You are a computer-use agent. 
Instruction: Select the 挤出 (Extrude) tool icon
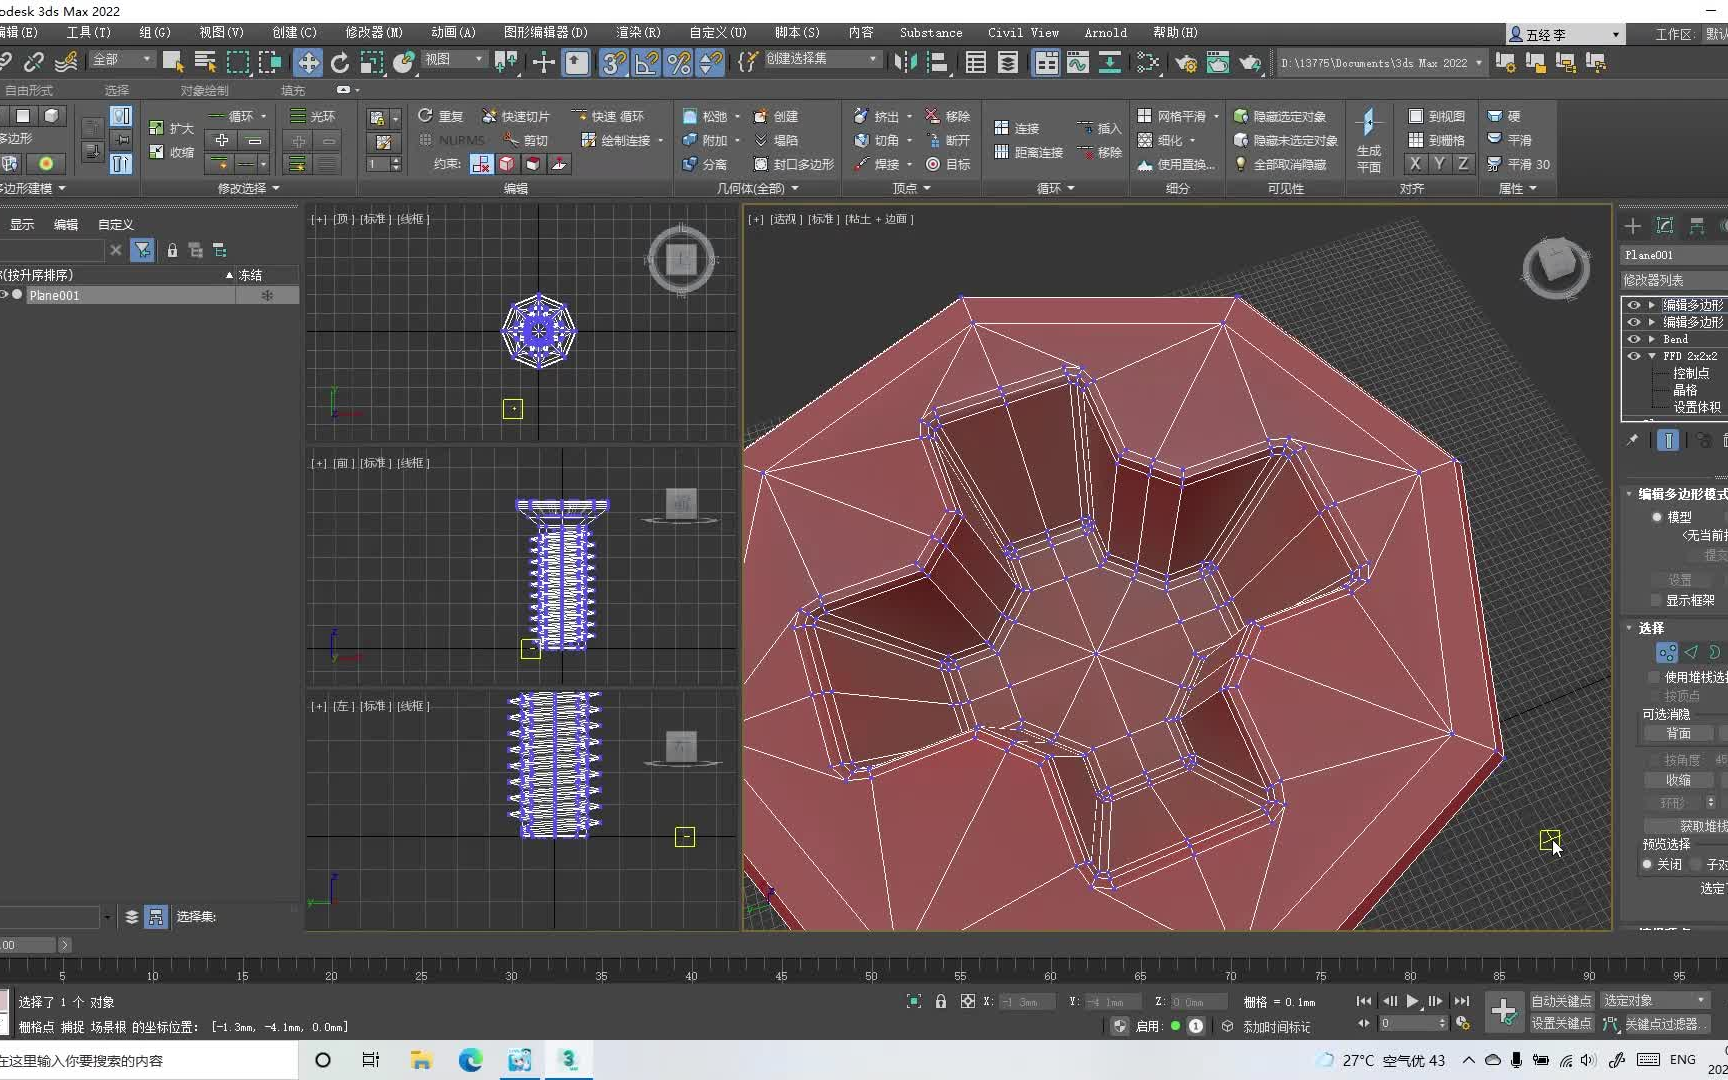(861, 117)
